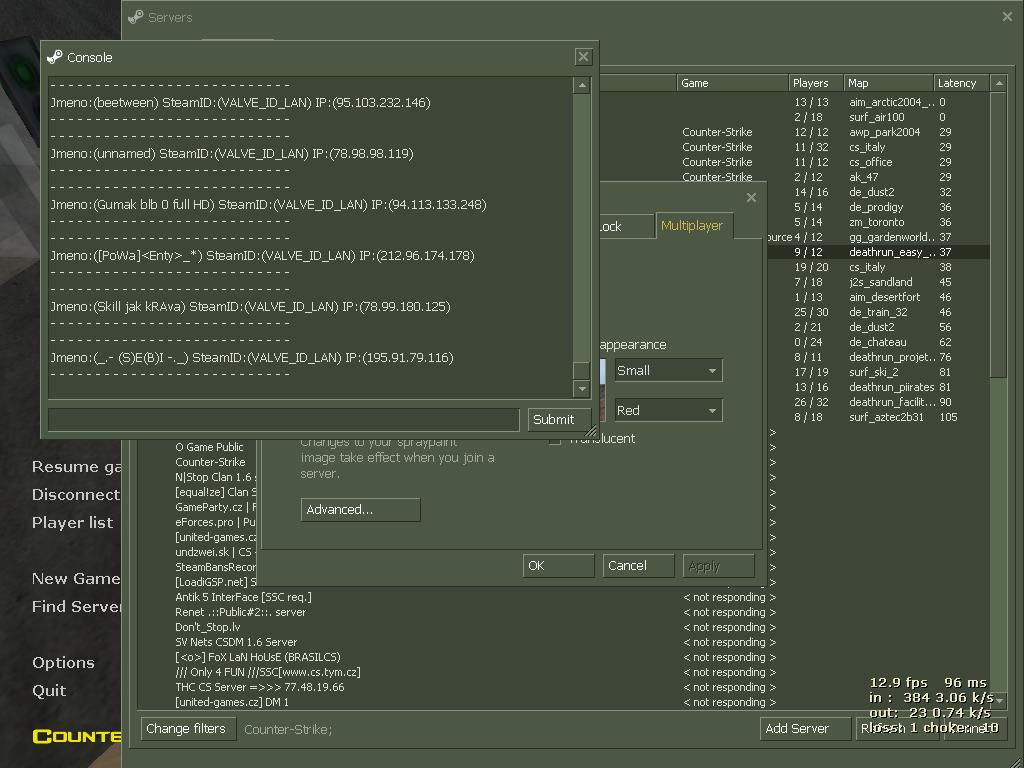1024x768 pixels.
Task: Click the Apply button in Options
Action: [718, 566]
